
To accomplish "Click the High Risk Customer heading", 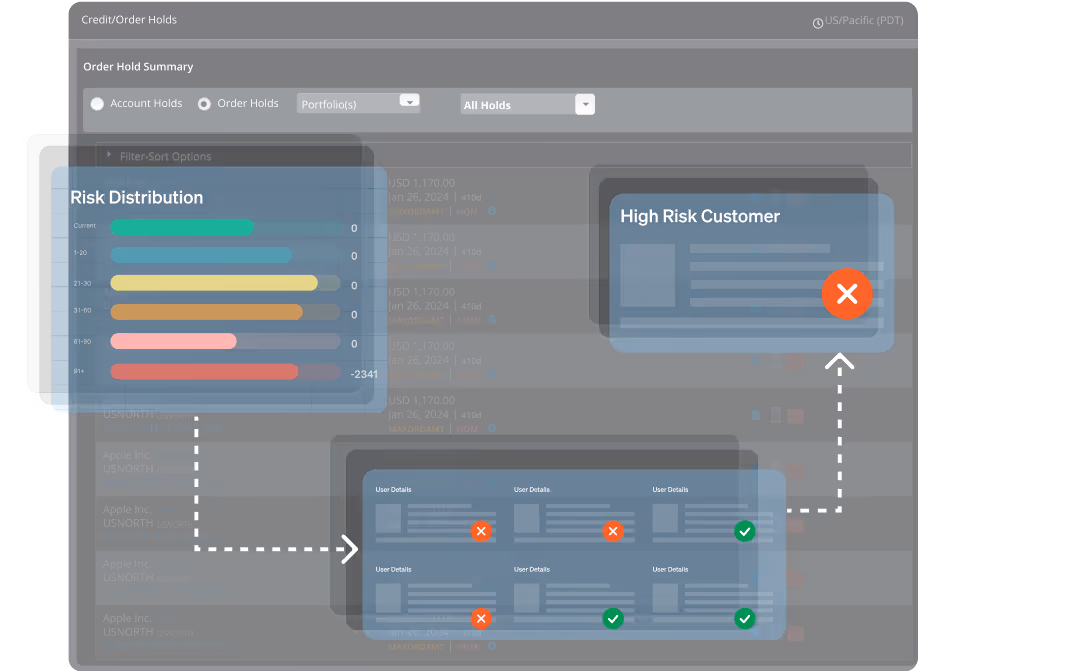I will coord(700,216).
